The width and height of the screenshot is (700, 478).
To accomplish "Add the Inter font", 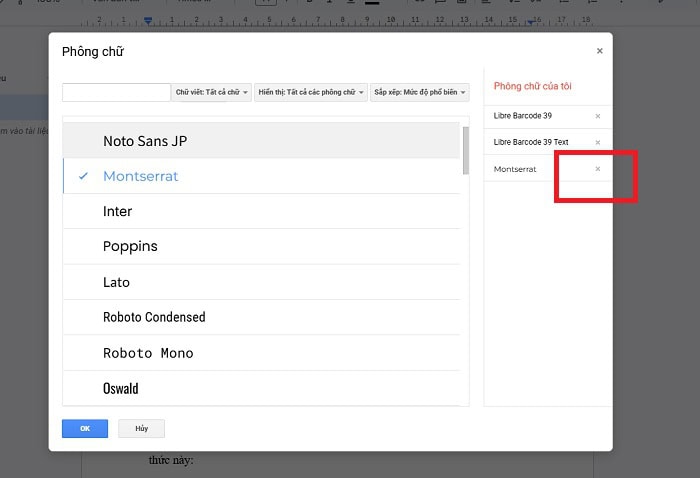I will click(x=117, y=212).
